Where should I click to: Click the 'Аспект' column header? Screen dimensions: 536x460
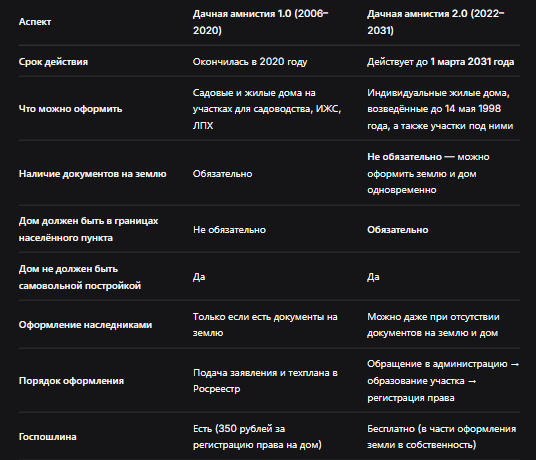coord(35,22)
